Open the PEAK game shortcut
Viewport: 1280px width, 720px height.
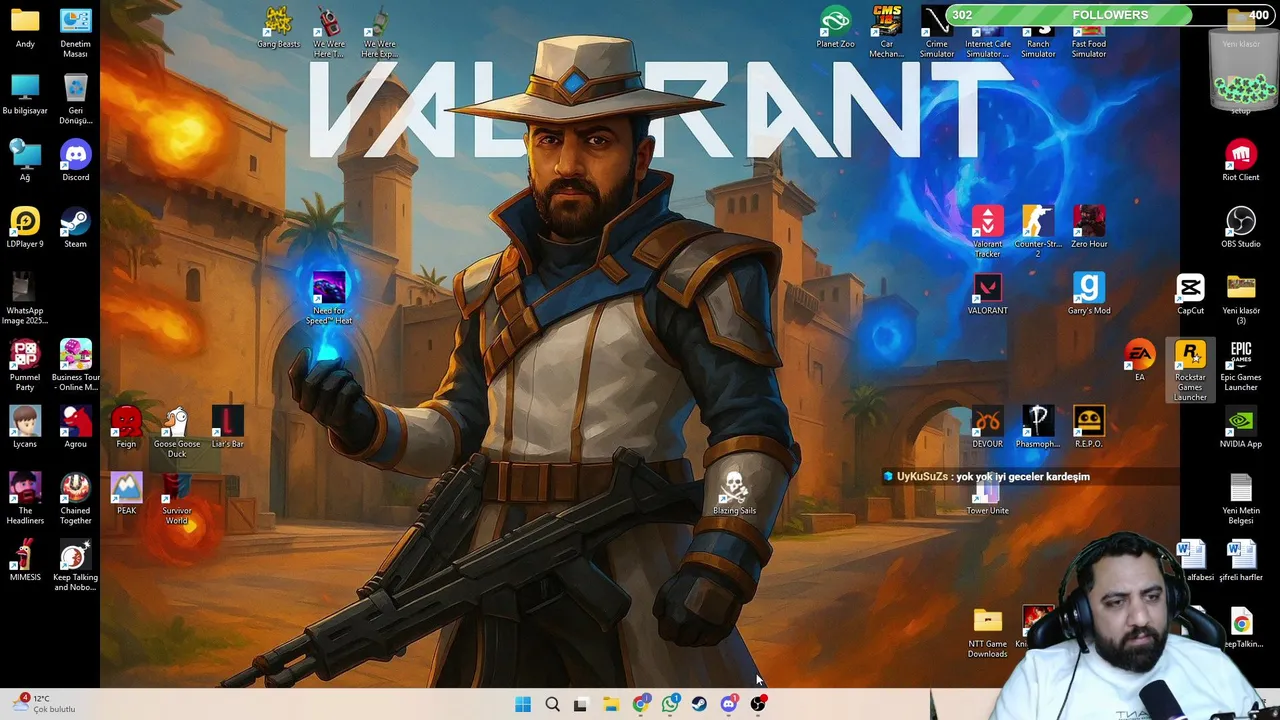[126, 494]
